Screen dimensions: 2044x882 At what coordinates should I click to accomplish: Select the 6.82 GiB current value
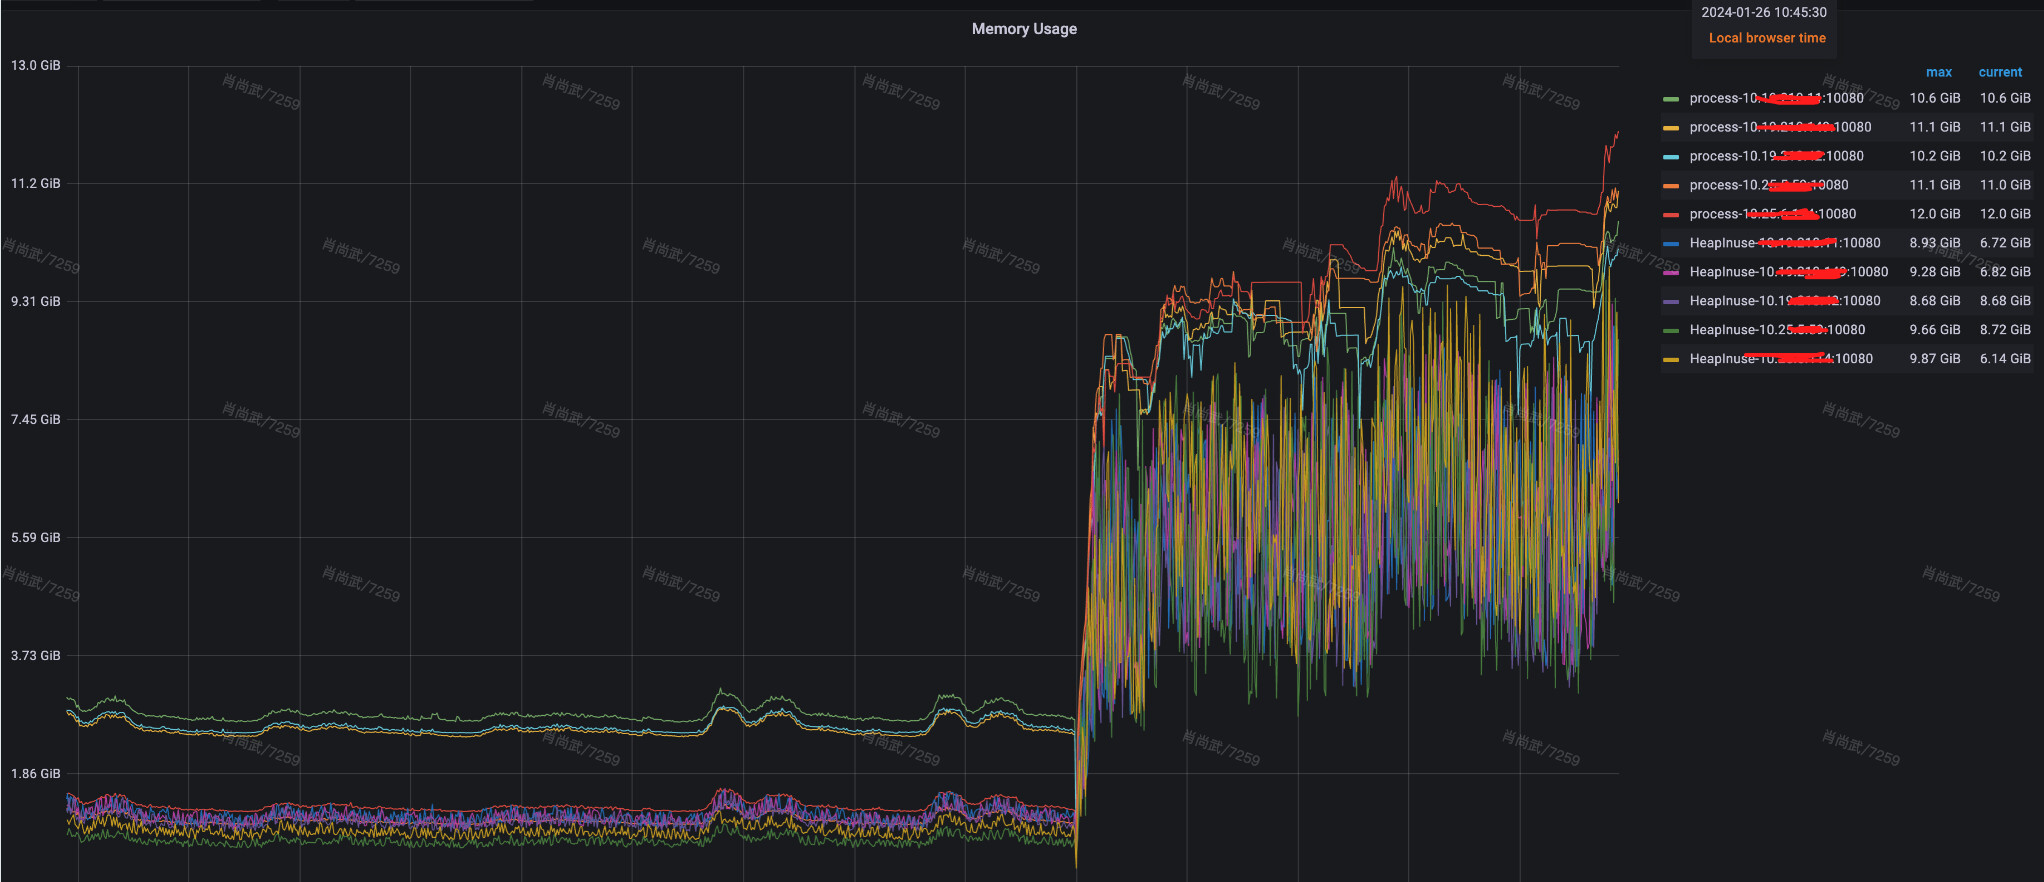2005,272
